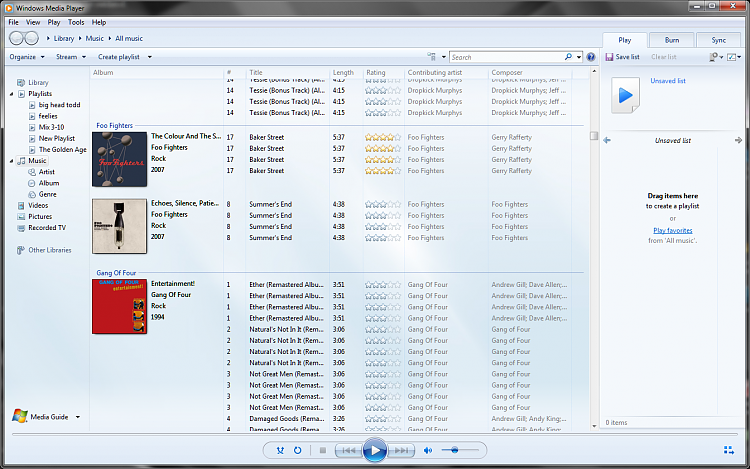This screenshot has width=750, height=469.
Task: Click the Forward navigation arrow
Action: coord(32,38)
